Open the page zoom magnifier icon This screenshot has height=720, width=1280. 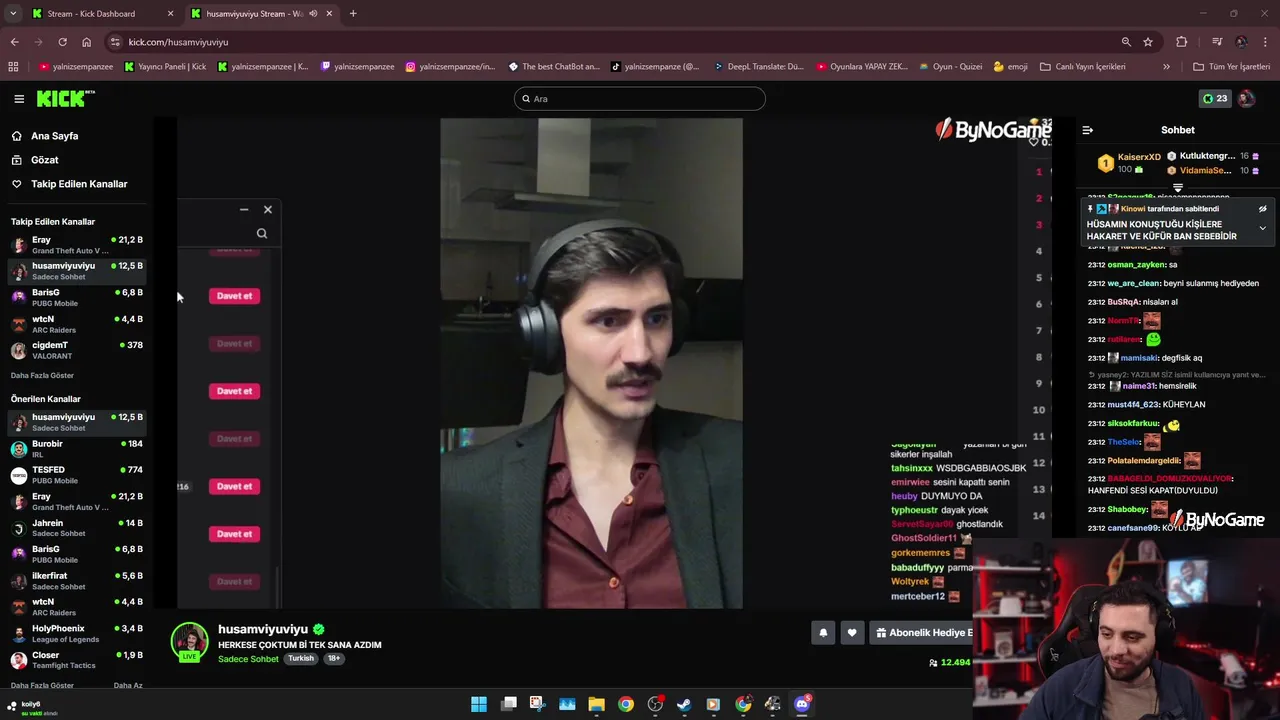click(x=1126, y=42)
